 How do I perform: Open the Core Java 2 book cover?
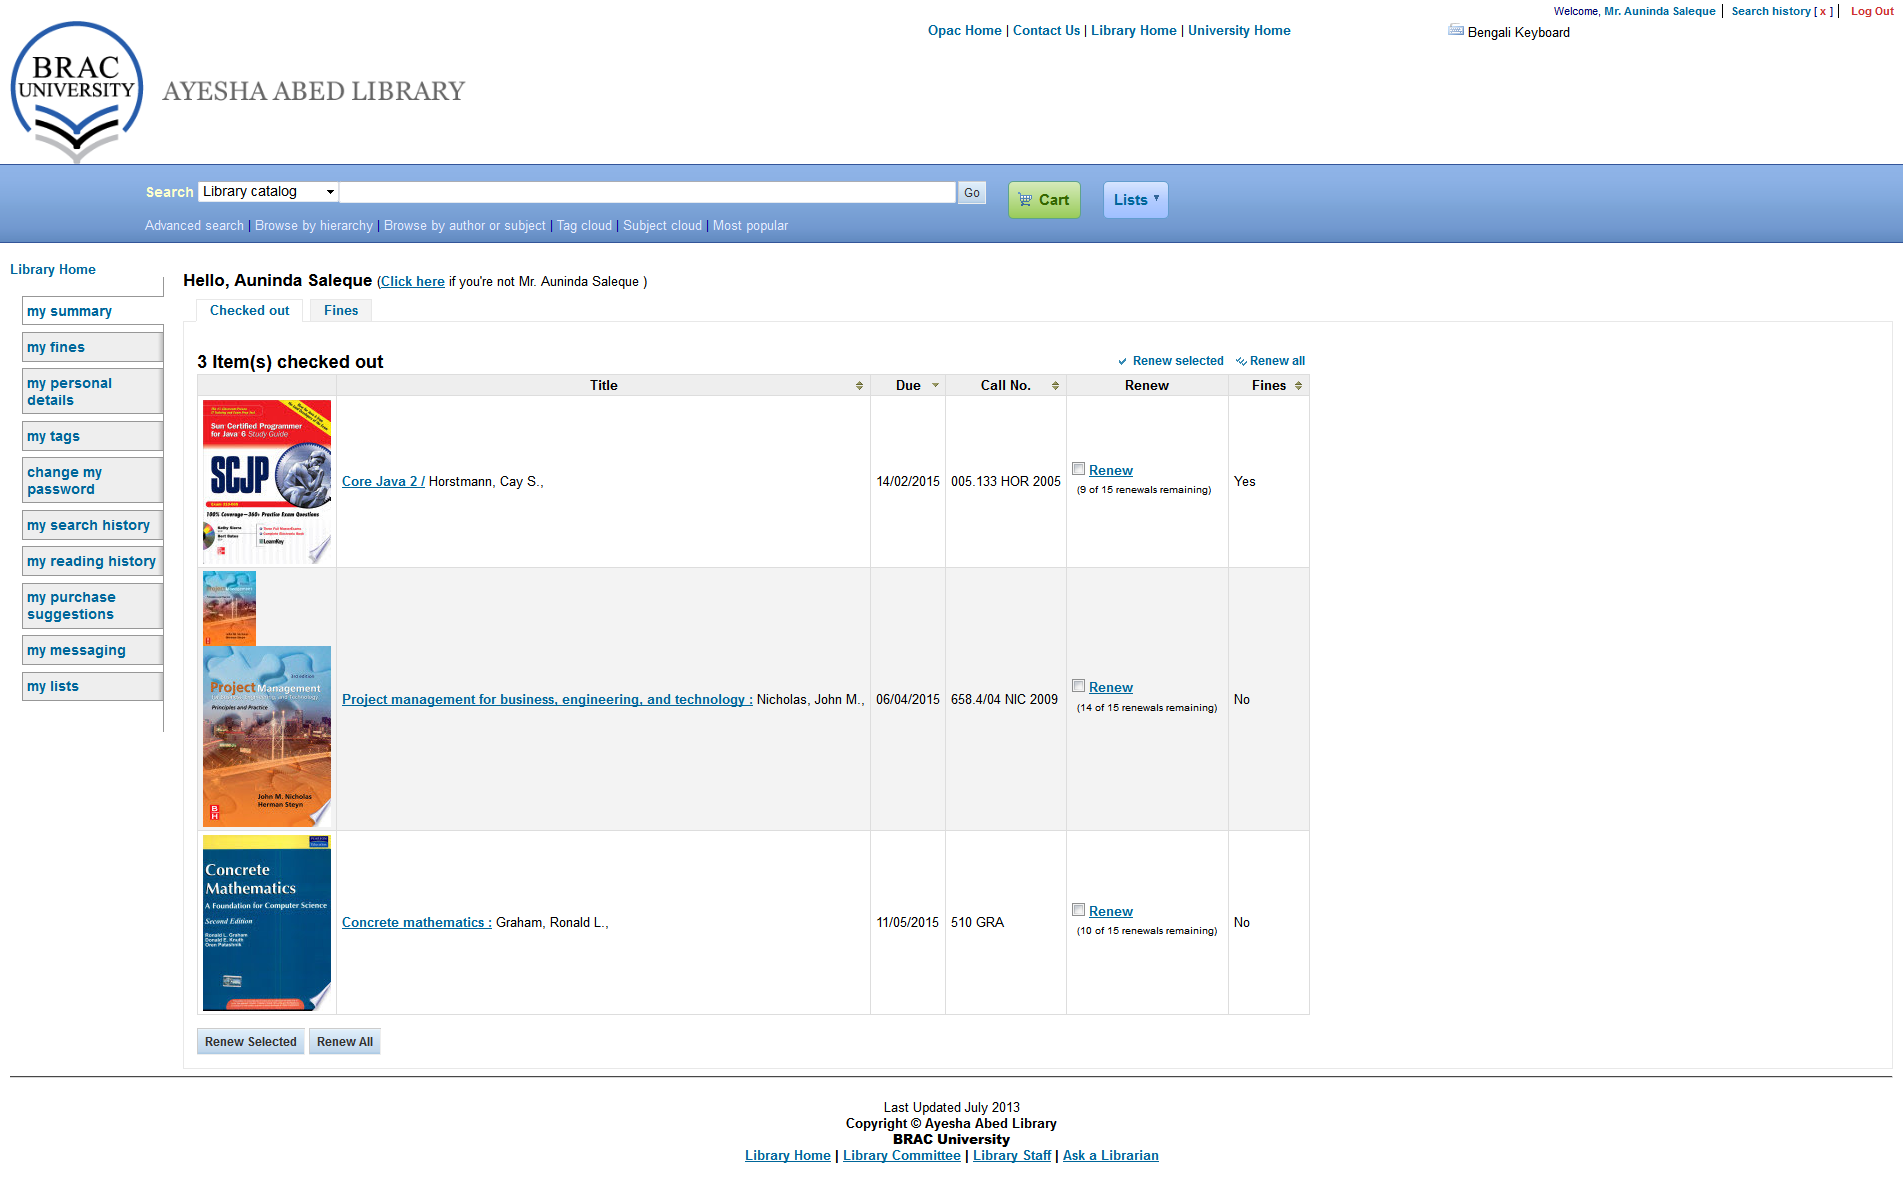click(267, 482)
